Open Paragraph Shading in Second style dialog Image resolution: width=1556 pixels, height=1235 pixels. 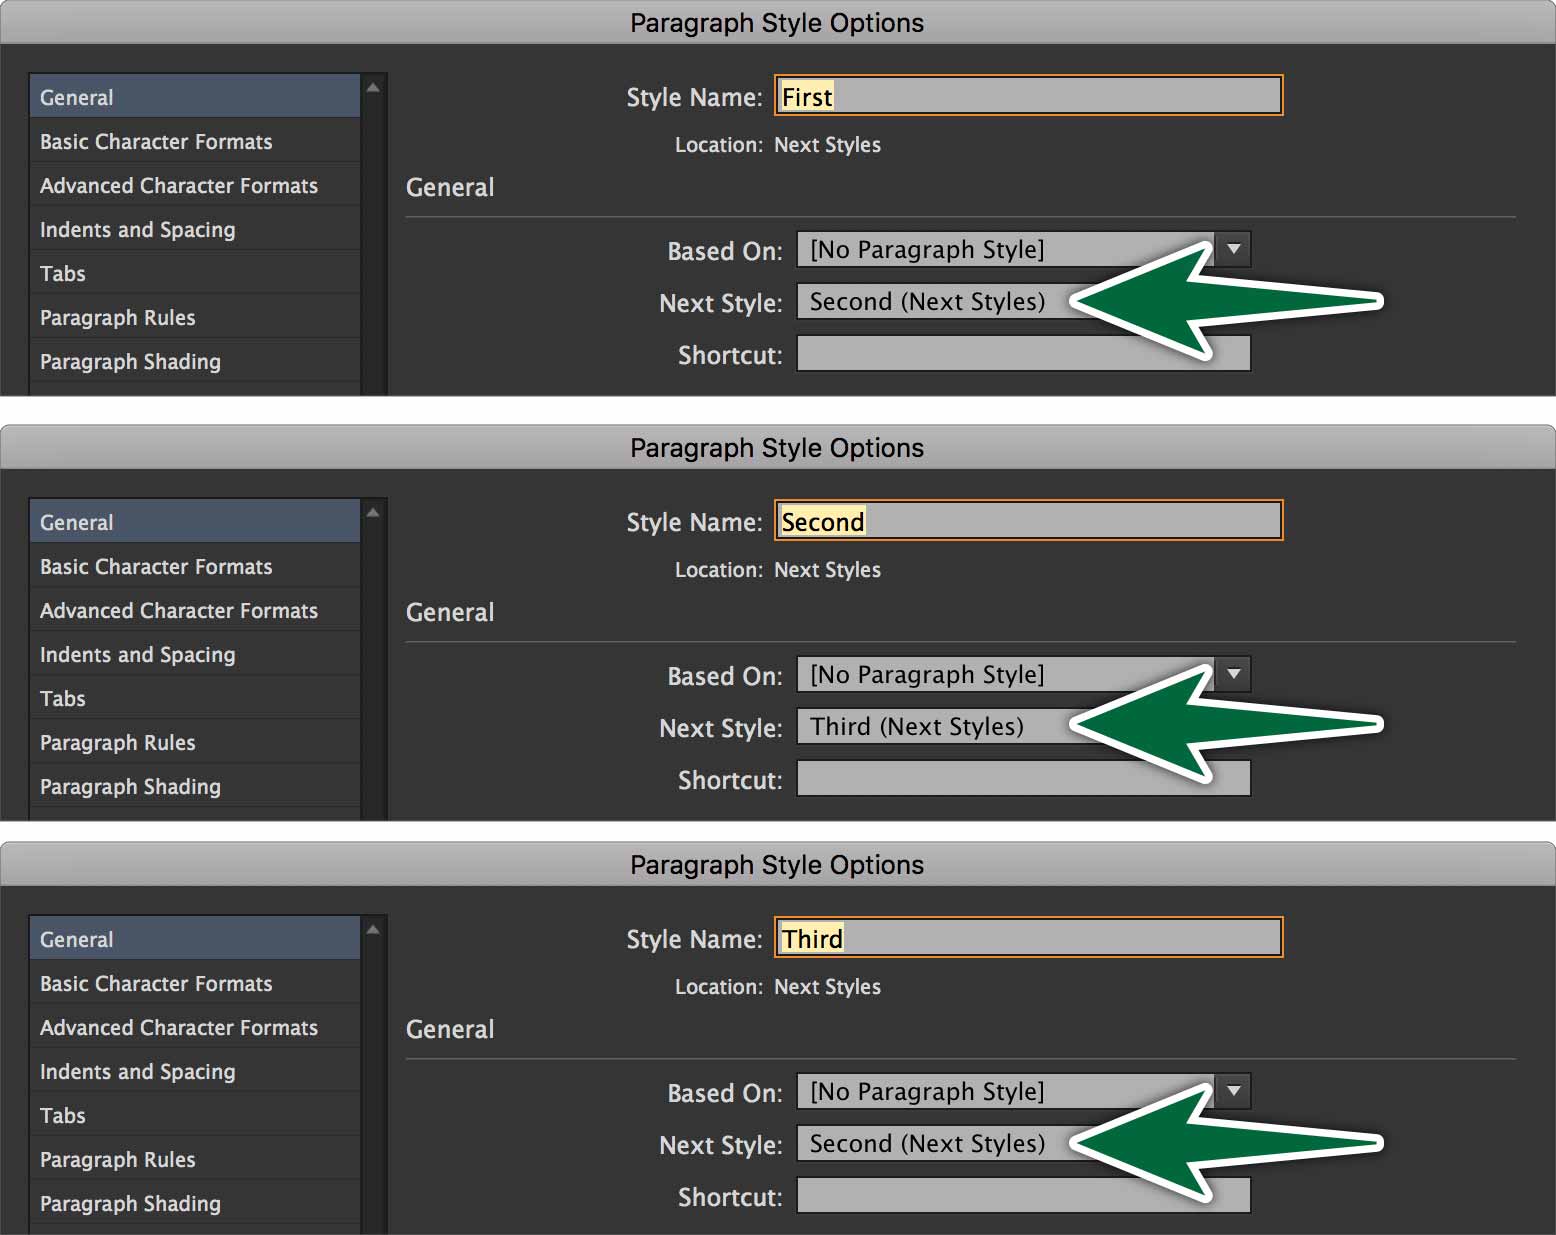(x=195, y=787)
